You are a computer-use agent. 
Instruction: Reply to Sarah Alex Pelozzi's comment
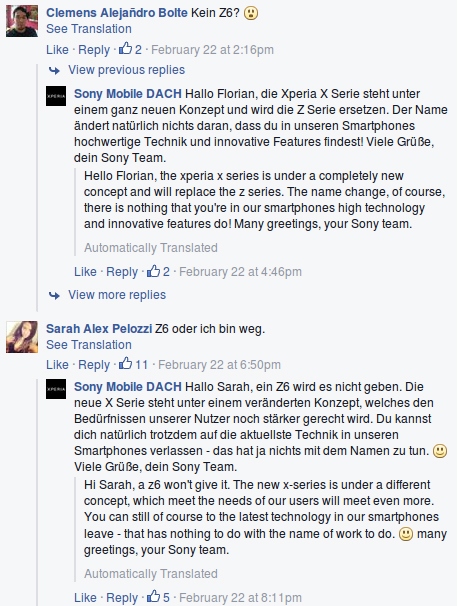pyautogui.click(x=94, y=364)
